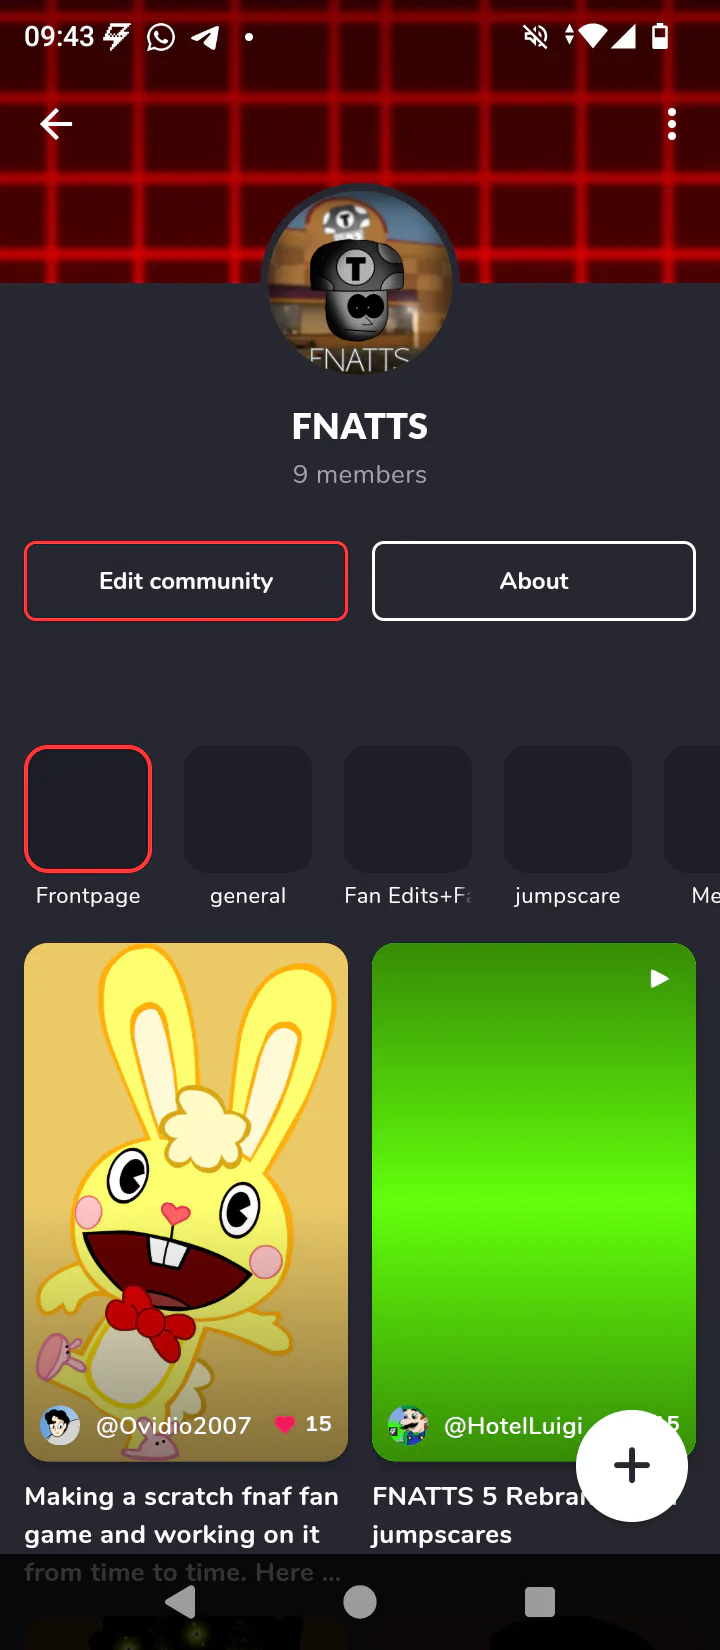Viewport: 720px width, 1650px height.
Task: Tap the Android home navigation button
Action: pos(360,1602)
